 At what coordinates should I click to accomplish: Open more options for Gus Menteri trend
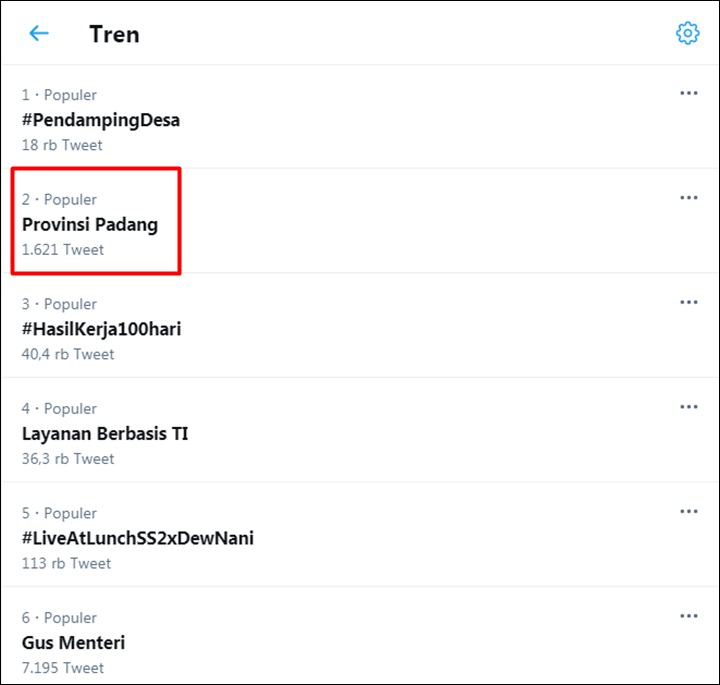click(x=689, y=616)
